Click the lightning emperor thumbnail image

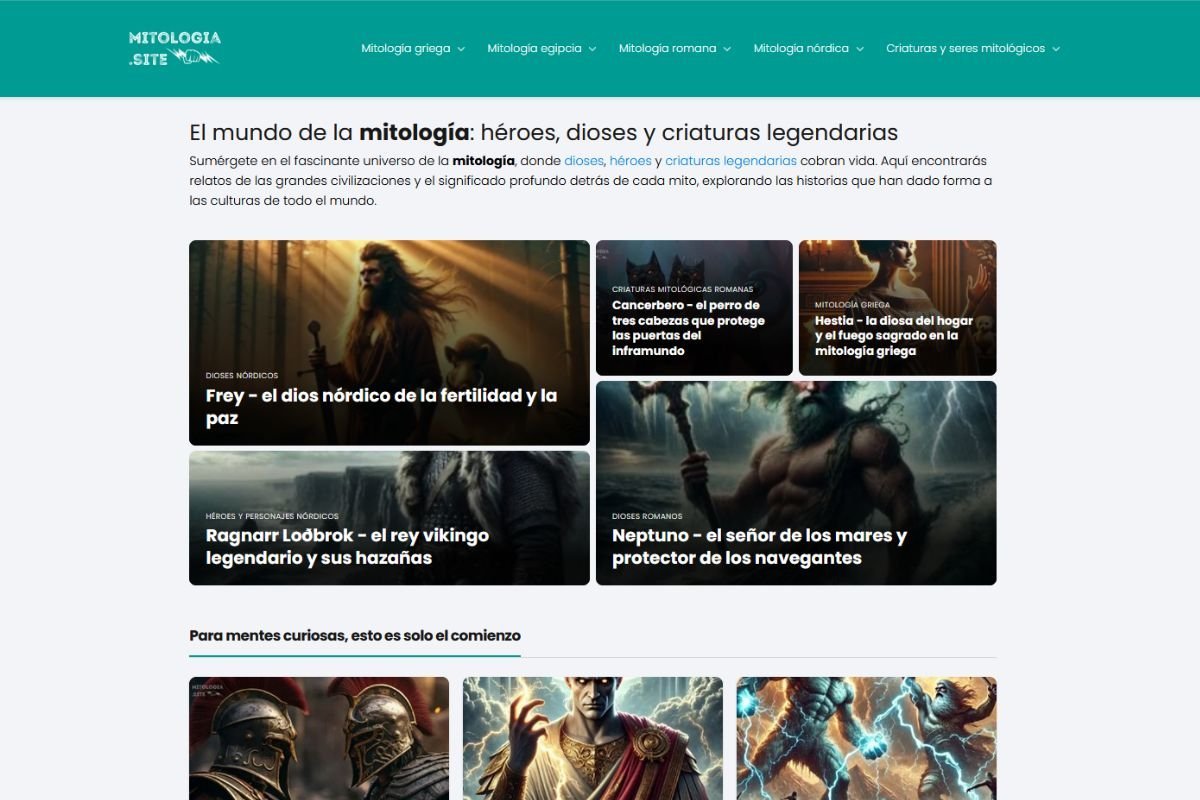(x=591, y=739)
